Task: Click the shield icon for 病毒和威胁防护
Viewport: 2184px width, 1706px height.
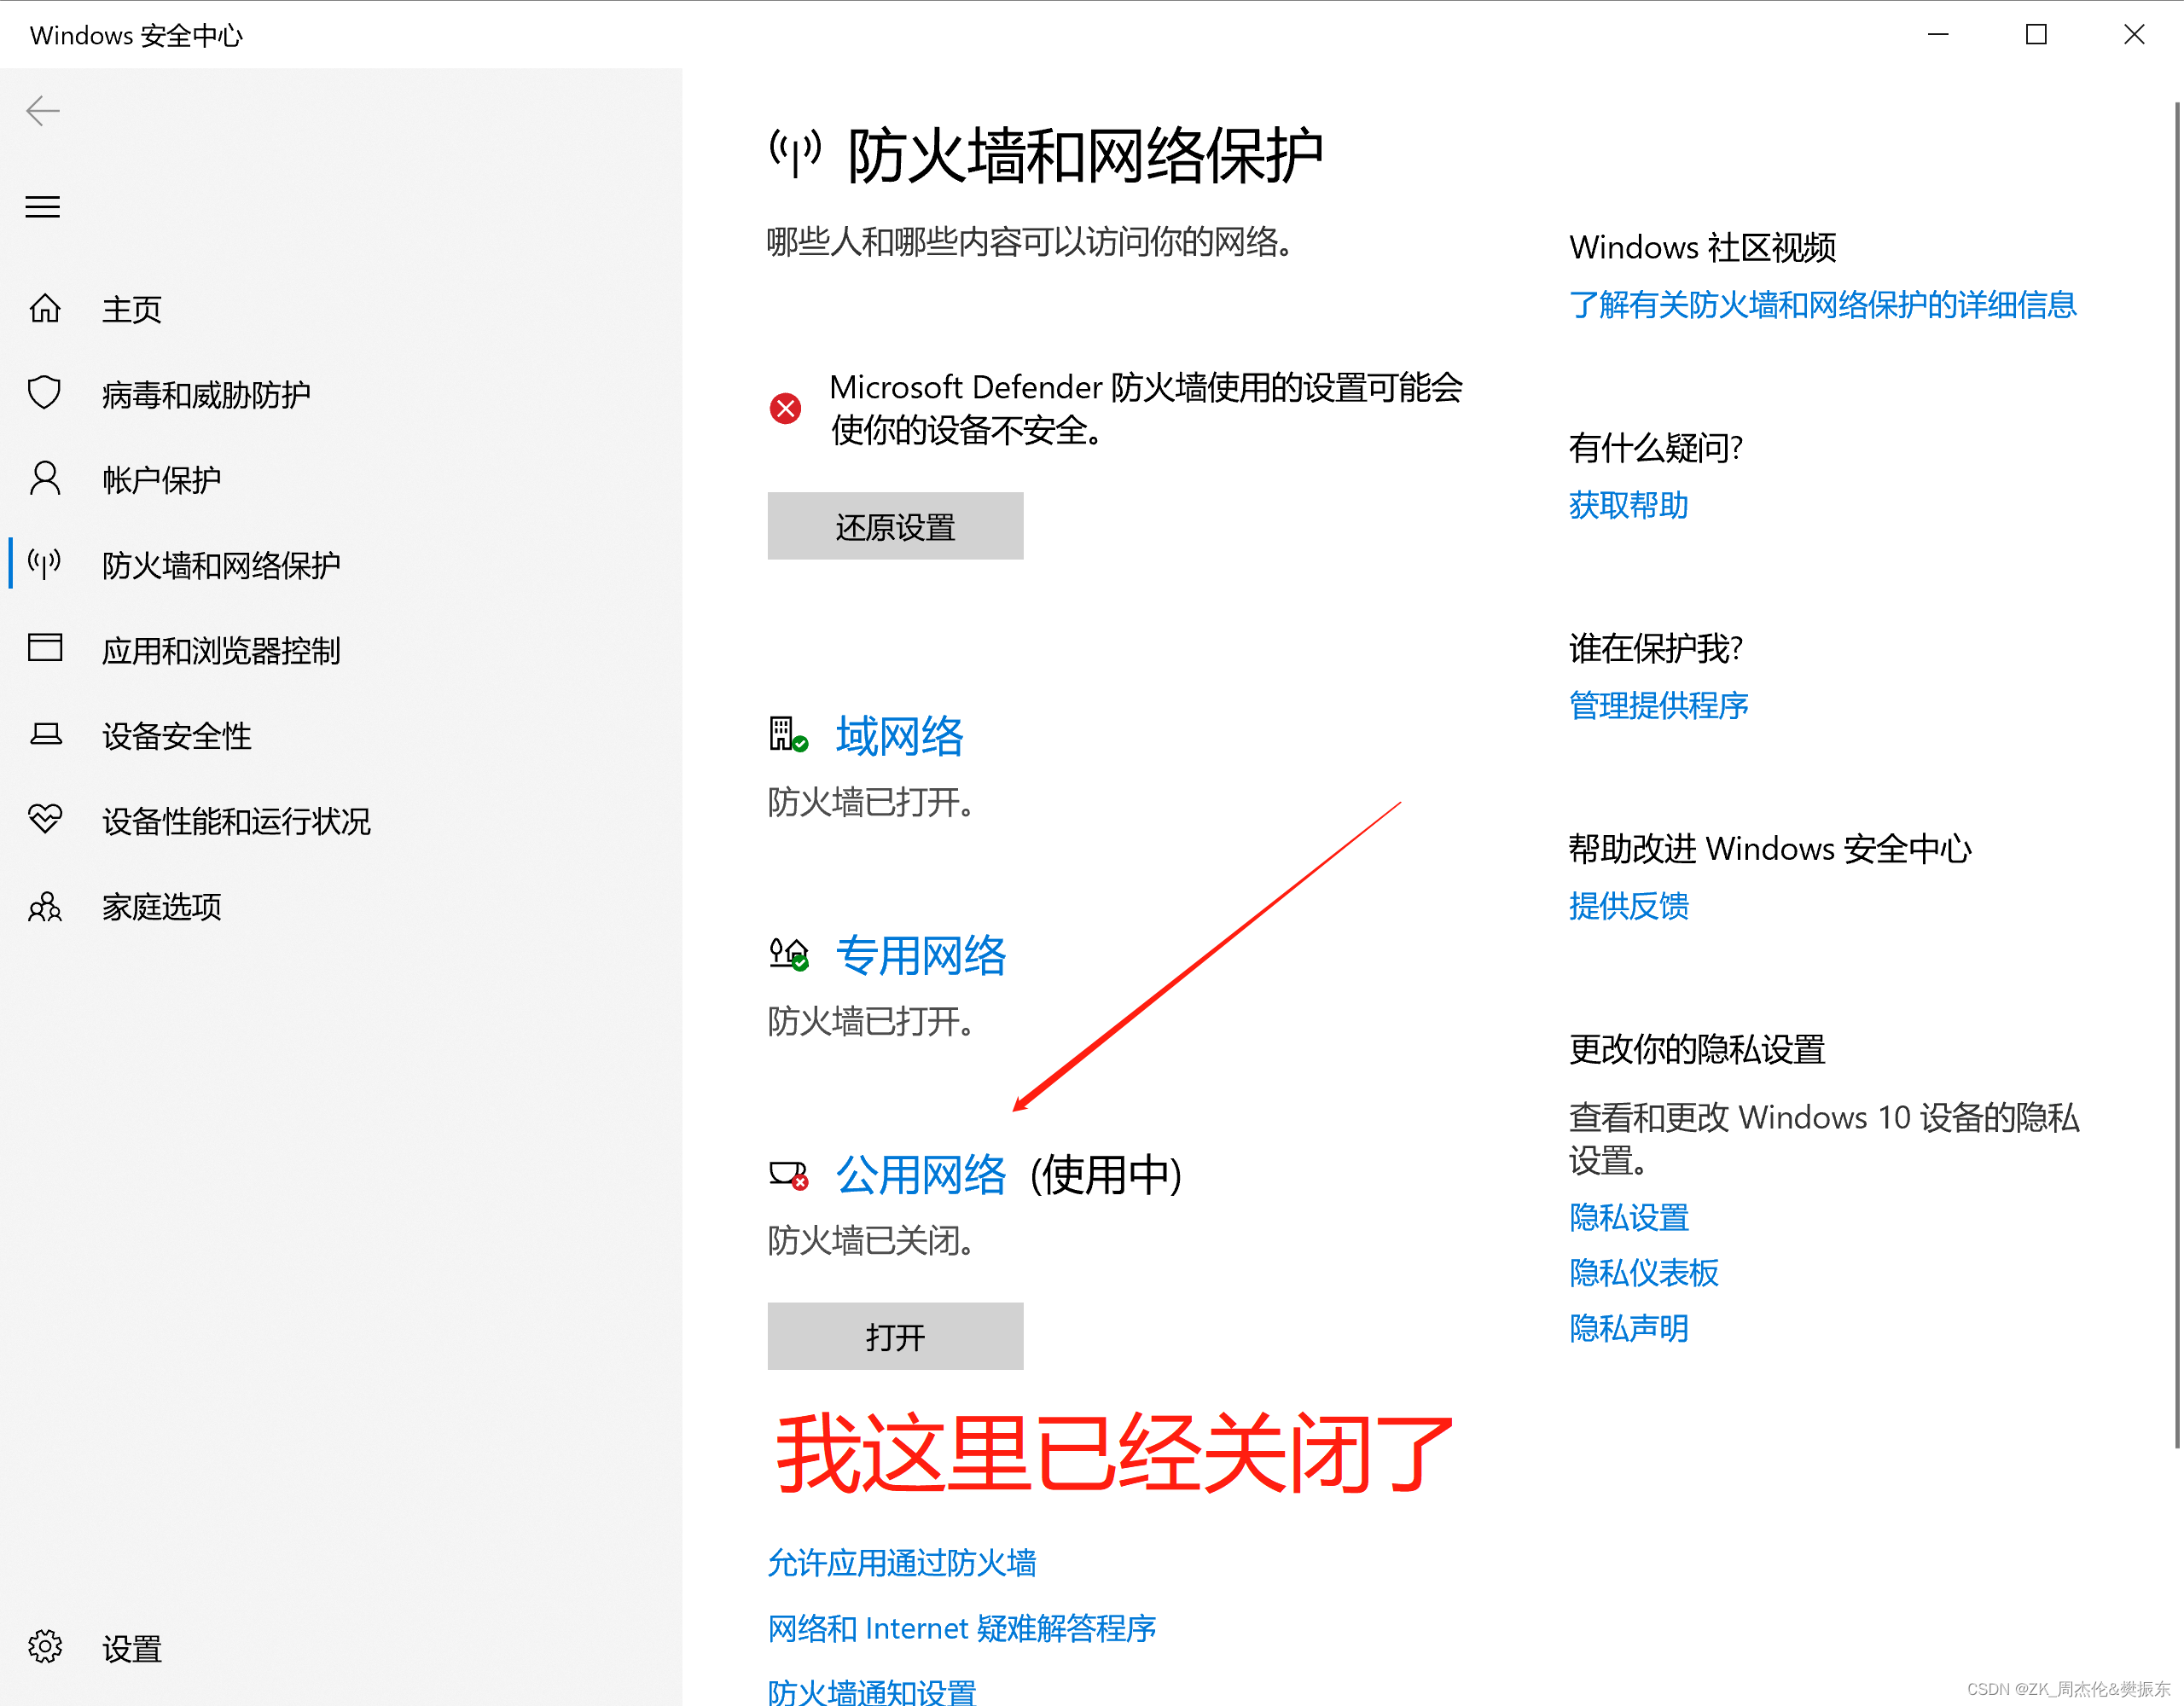Action: click(45, 393)
